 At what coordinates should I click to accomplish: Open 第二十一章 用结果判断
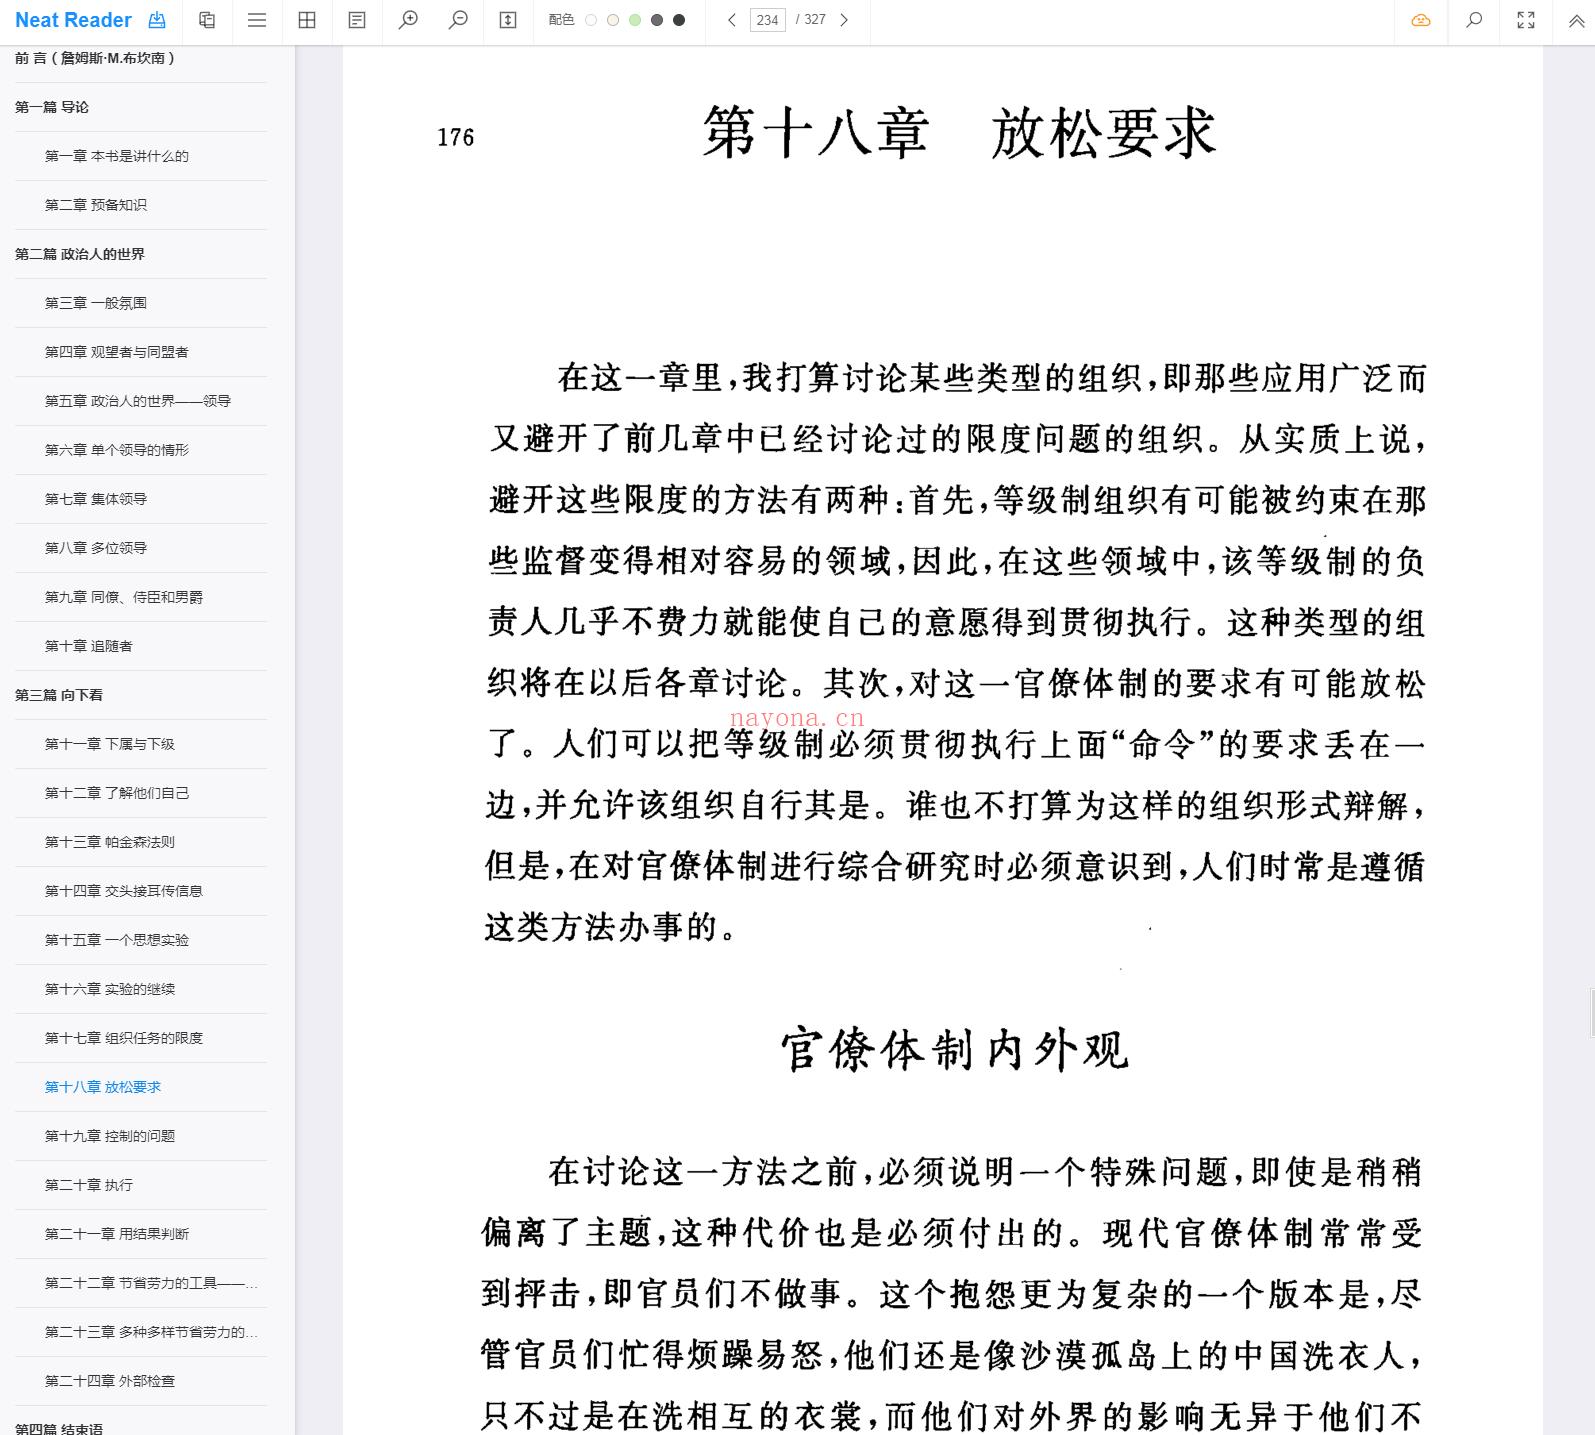117,1234
